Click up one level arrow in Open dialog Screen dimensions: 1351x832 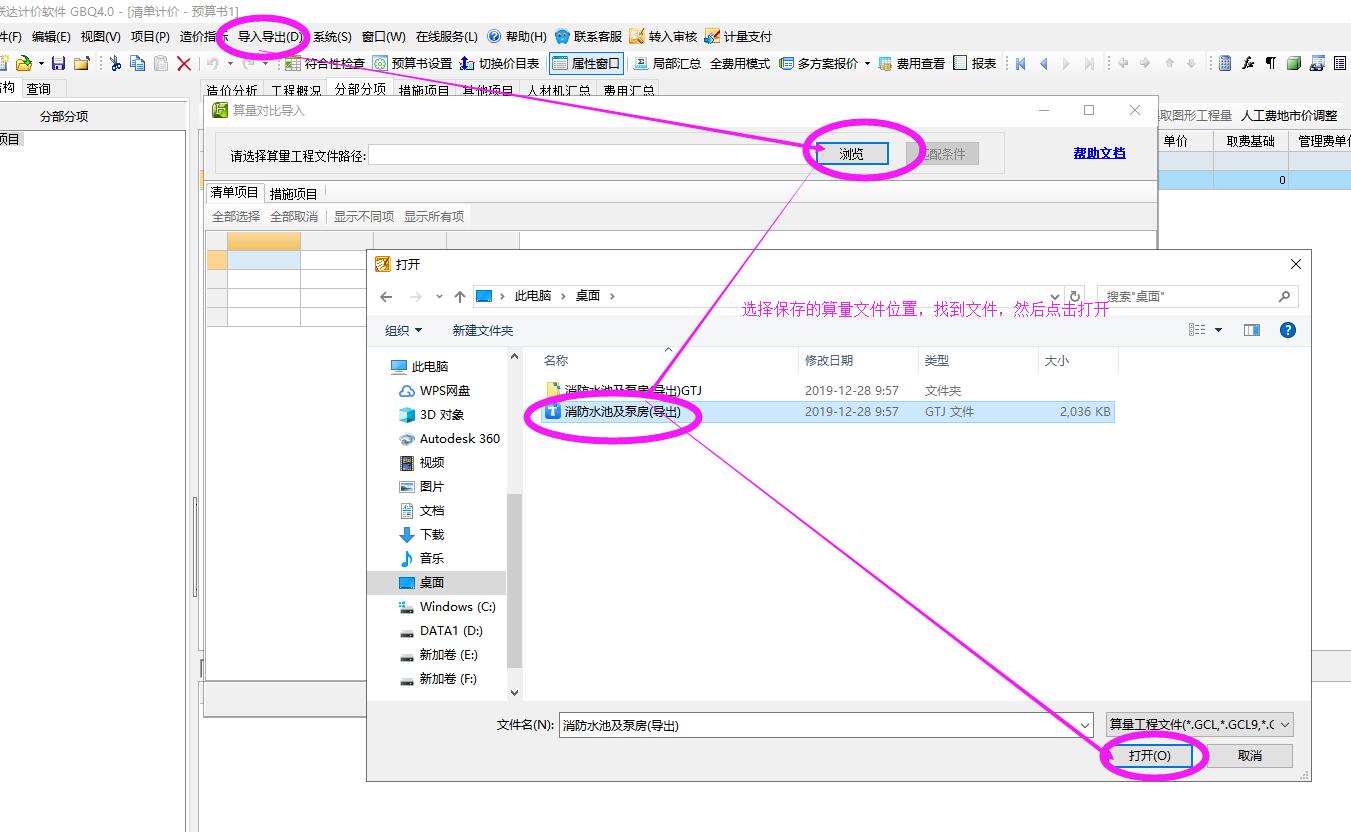[x=460, y=296]
